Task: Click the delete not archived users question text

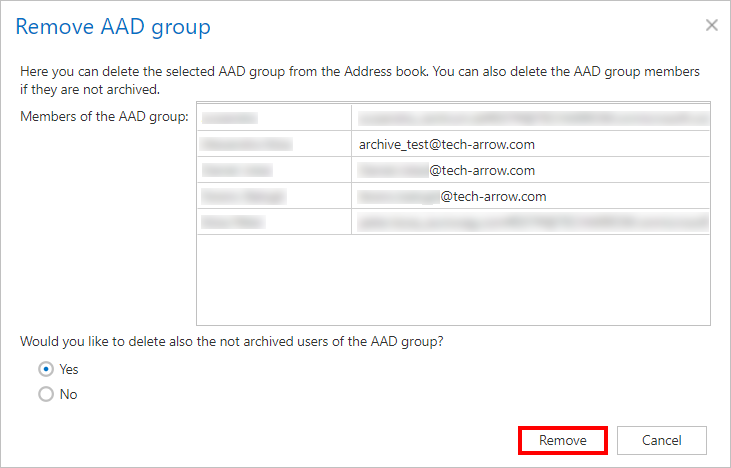Action: 231,341
